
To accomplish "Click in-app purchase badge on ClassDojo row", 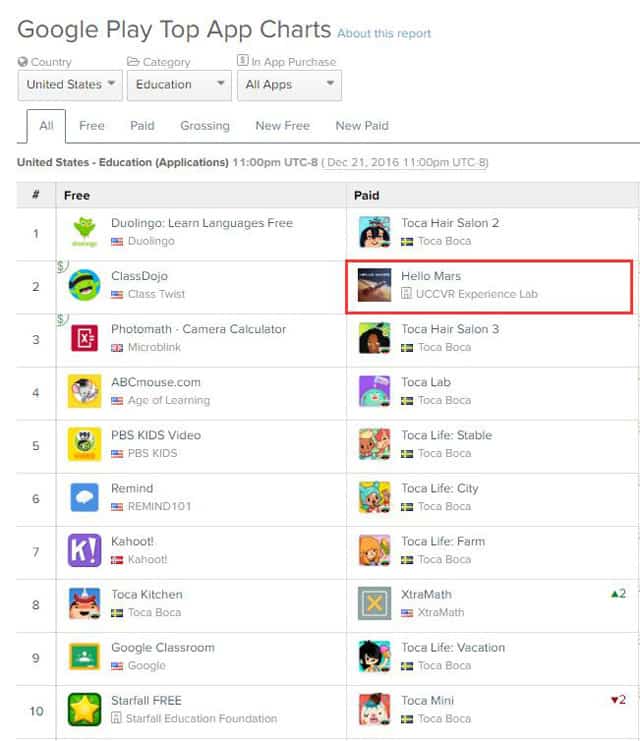I will coord(62,267).
